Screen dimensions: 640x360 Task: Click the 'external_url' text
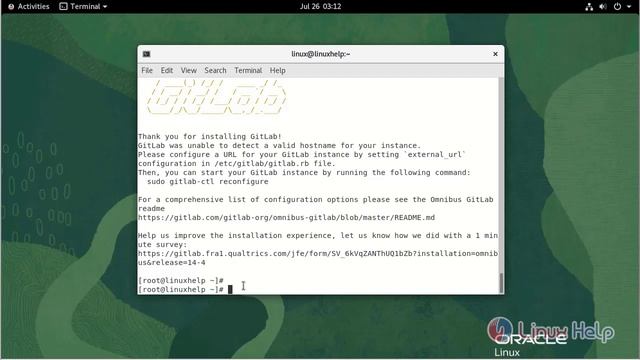coord(434,155)
